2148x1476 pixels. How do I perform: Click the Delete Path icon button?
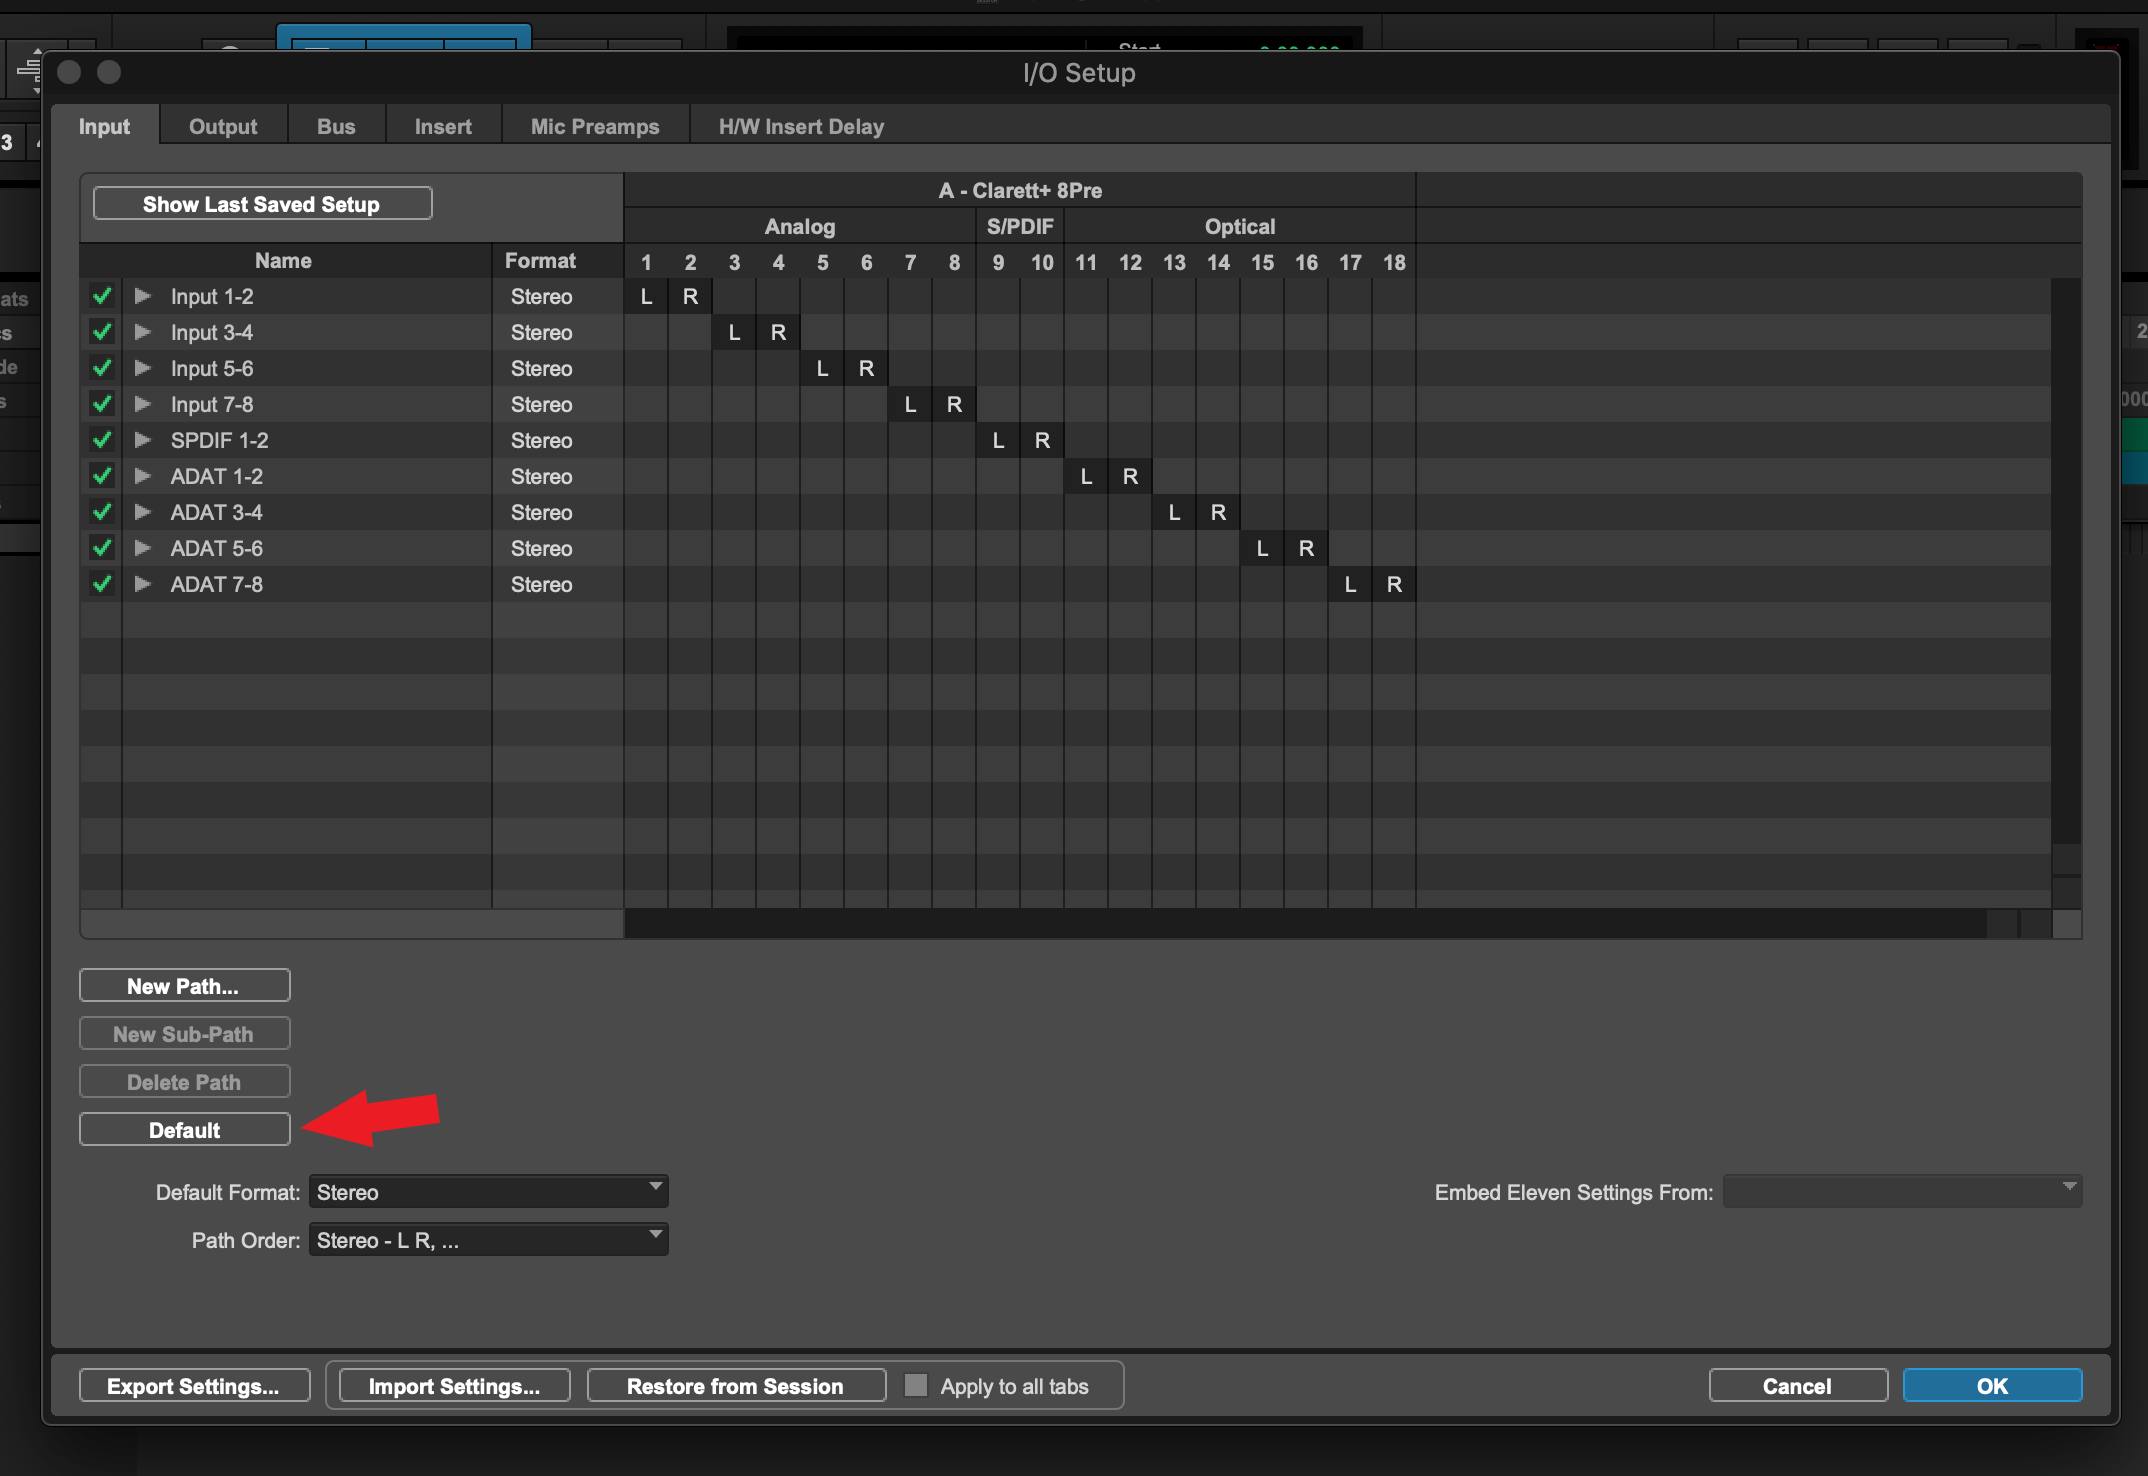point(184,1081)
